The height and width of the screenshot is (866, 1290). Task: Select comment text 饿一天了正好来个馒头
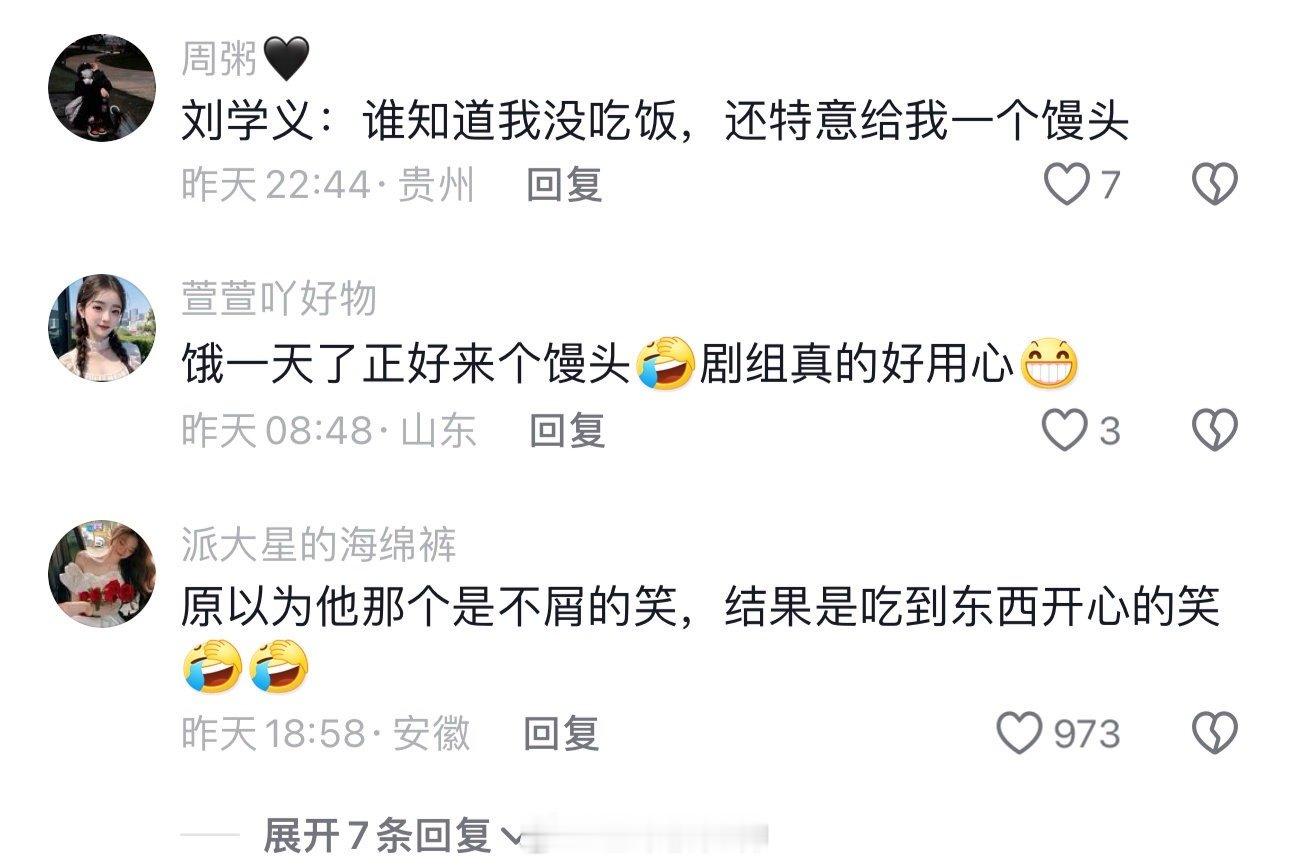(406, 367)
